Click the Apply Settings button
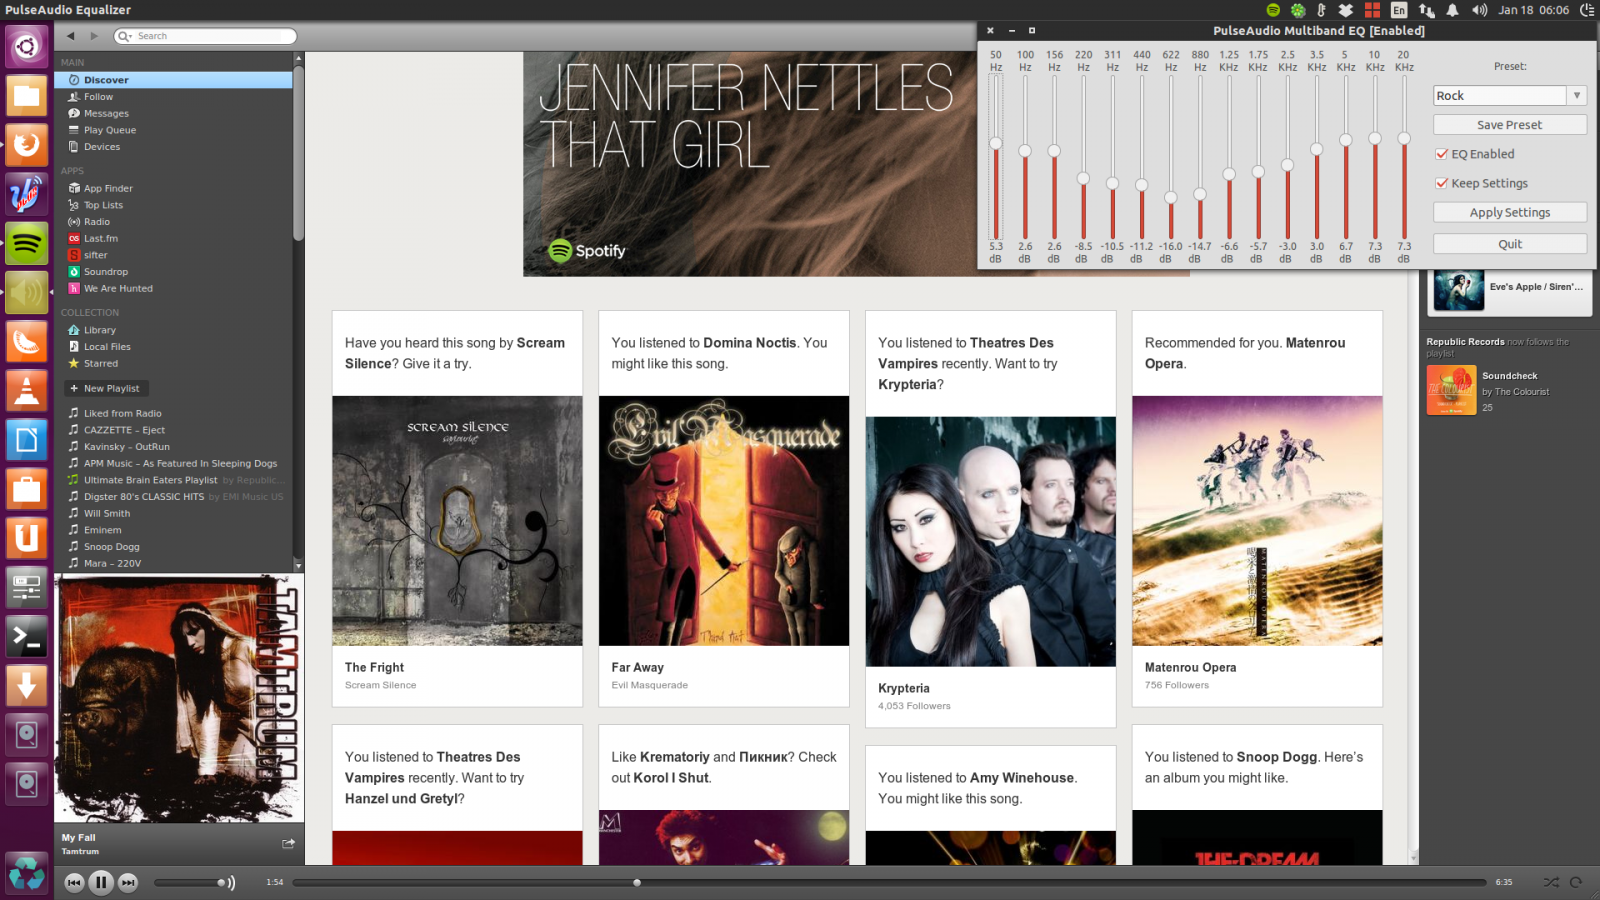Screen dimensions: 1600x900 coord(1509,213)
